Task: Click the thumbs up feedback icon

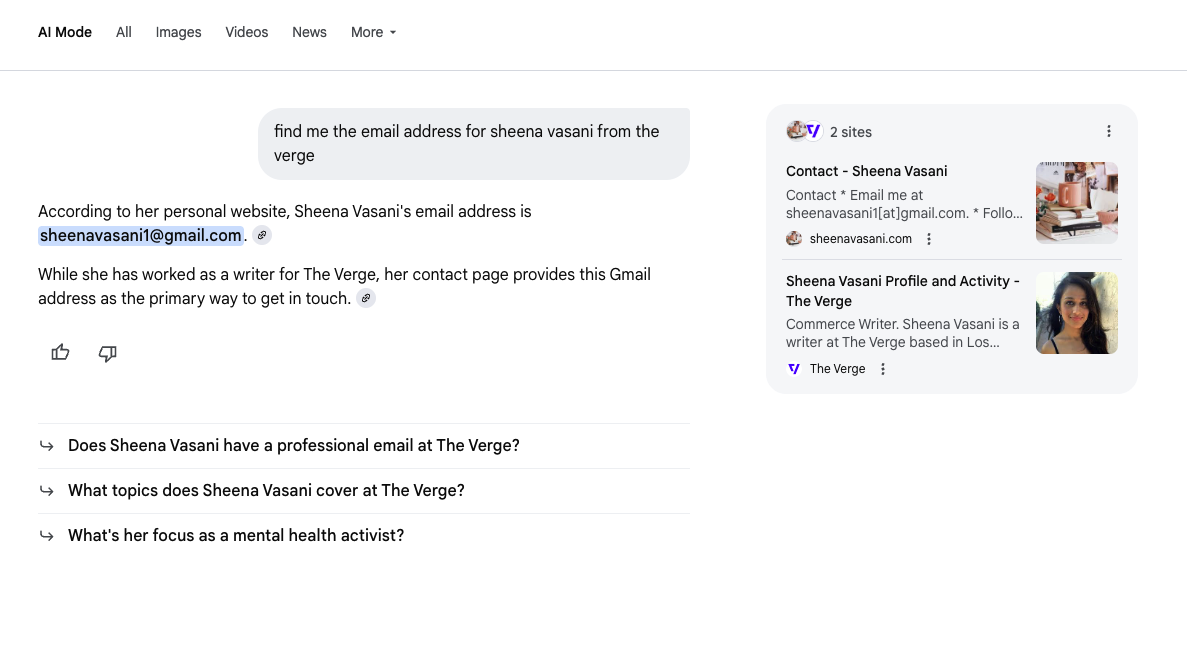Action: (60, 352)
